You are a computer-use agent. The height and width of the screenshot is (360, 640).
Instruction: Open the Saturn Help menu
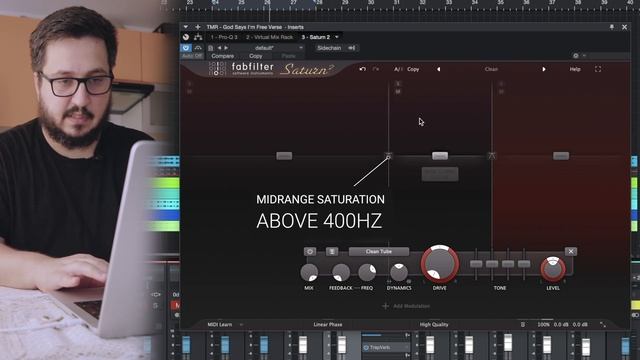click(x=575, y=69)
